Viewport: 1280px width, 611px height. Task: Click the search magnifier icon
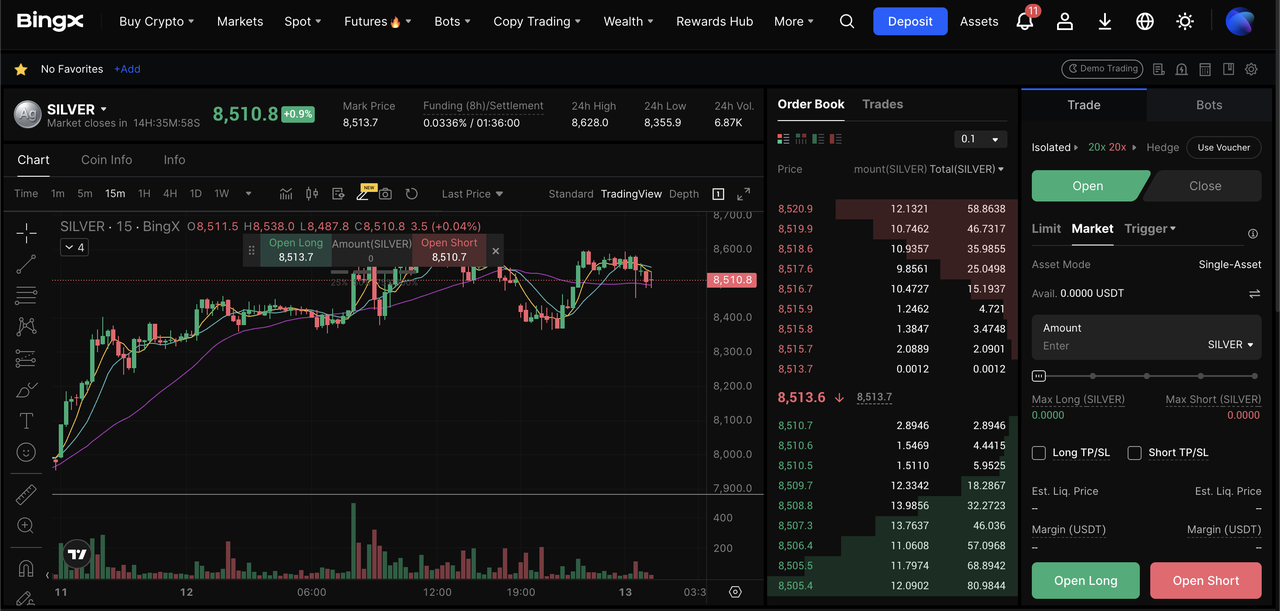pos(847,21)
